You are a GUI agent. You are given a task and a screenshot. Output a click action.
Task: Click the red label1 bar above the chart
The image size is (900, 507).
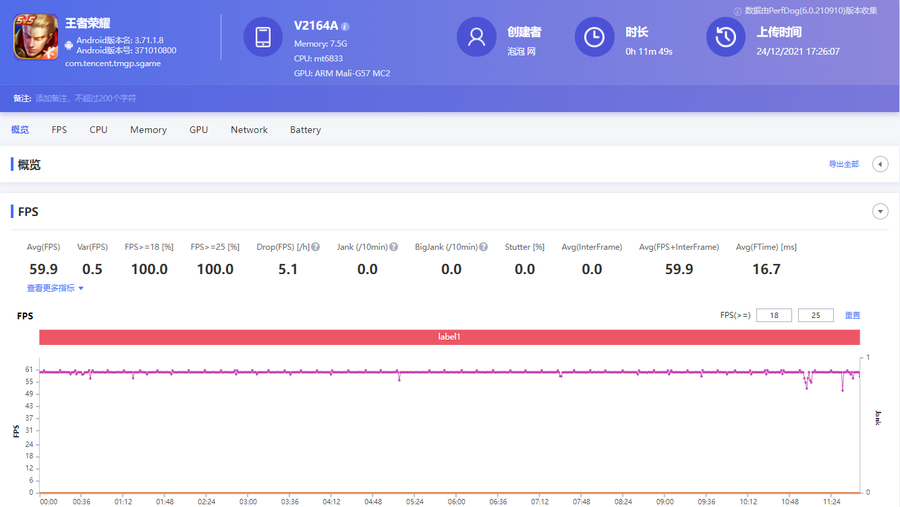(x=449, y=337)
